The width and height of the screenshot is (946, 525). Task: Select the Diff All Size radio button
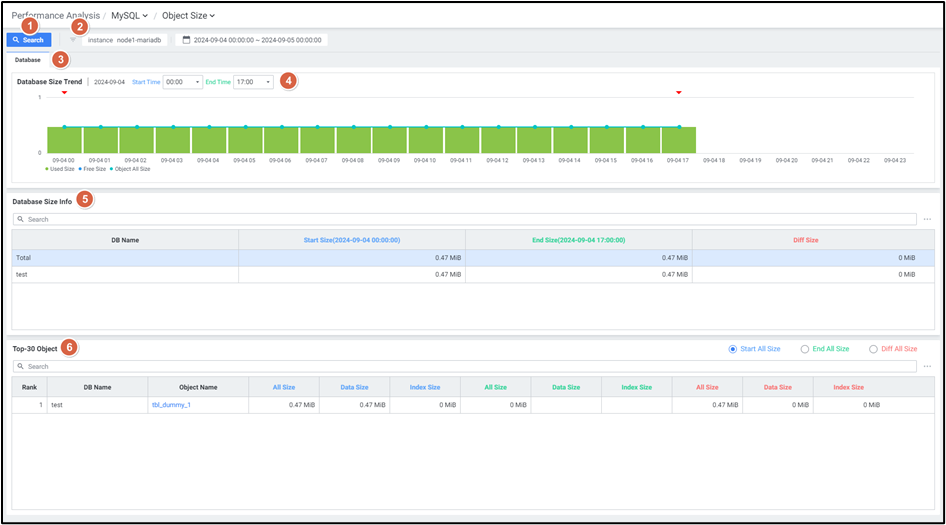tap(873, 349)
